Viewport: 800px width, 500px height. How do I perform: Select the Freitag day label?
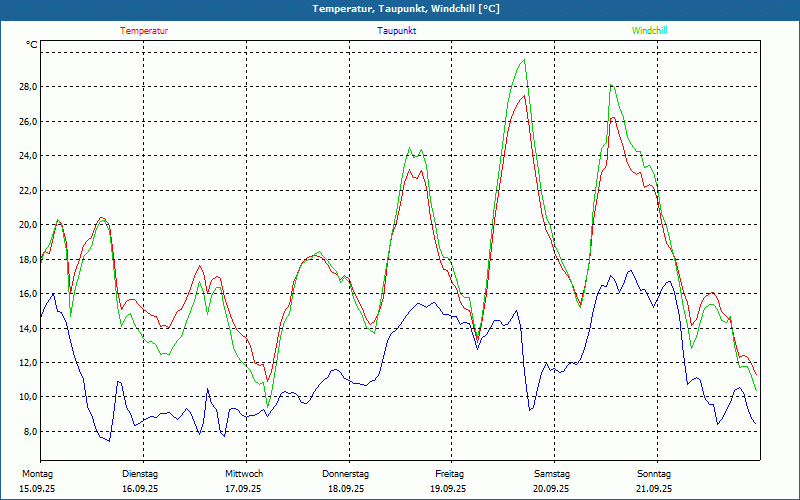[449, 474]
